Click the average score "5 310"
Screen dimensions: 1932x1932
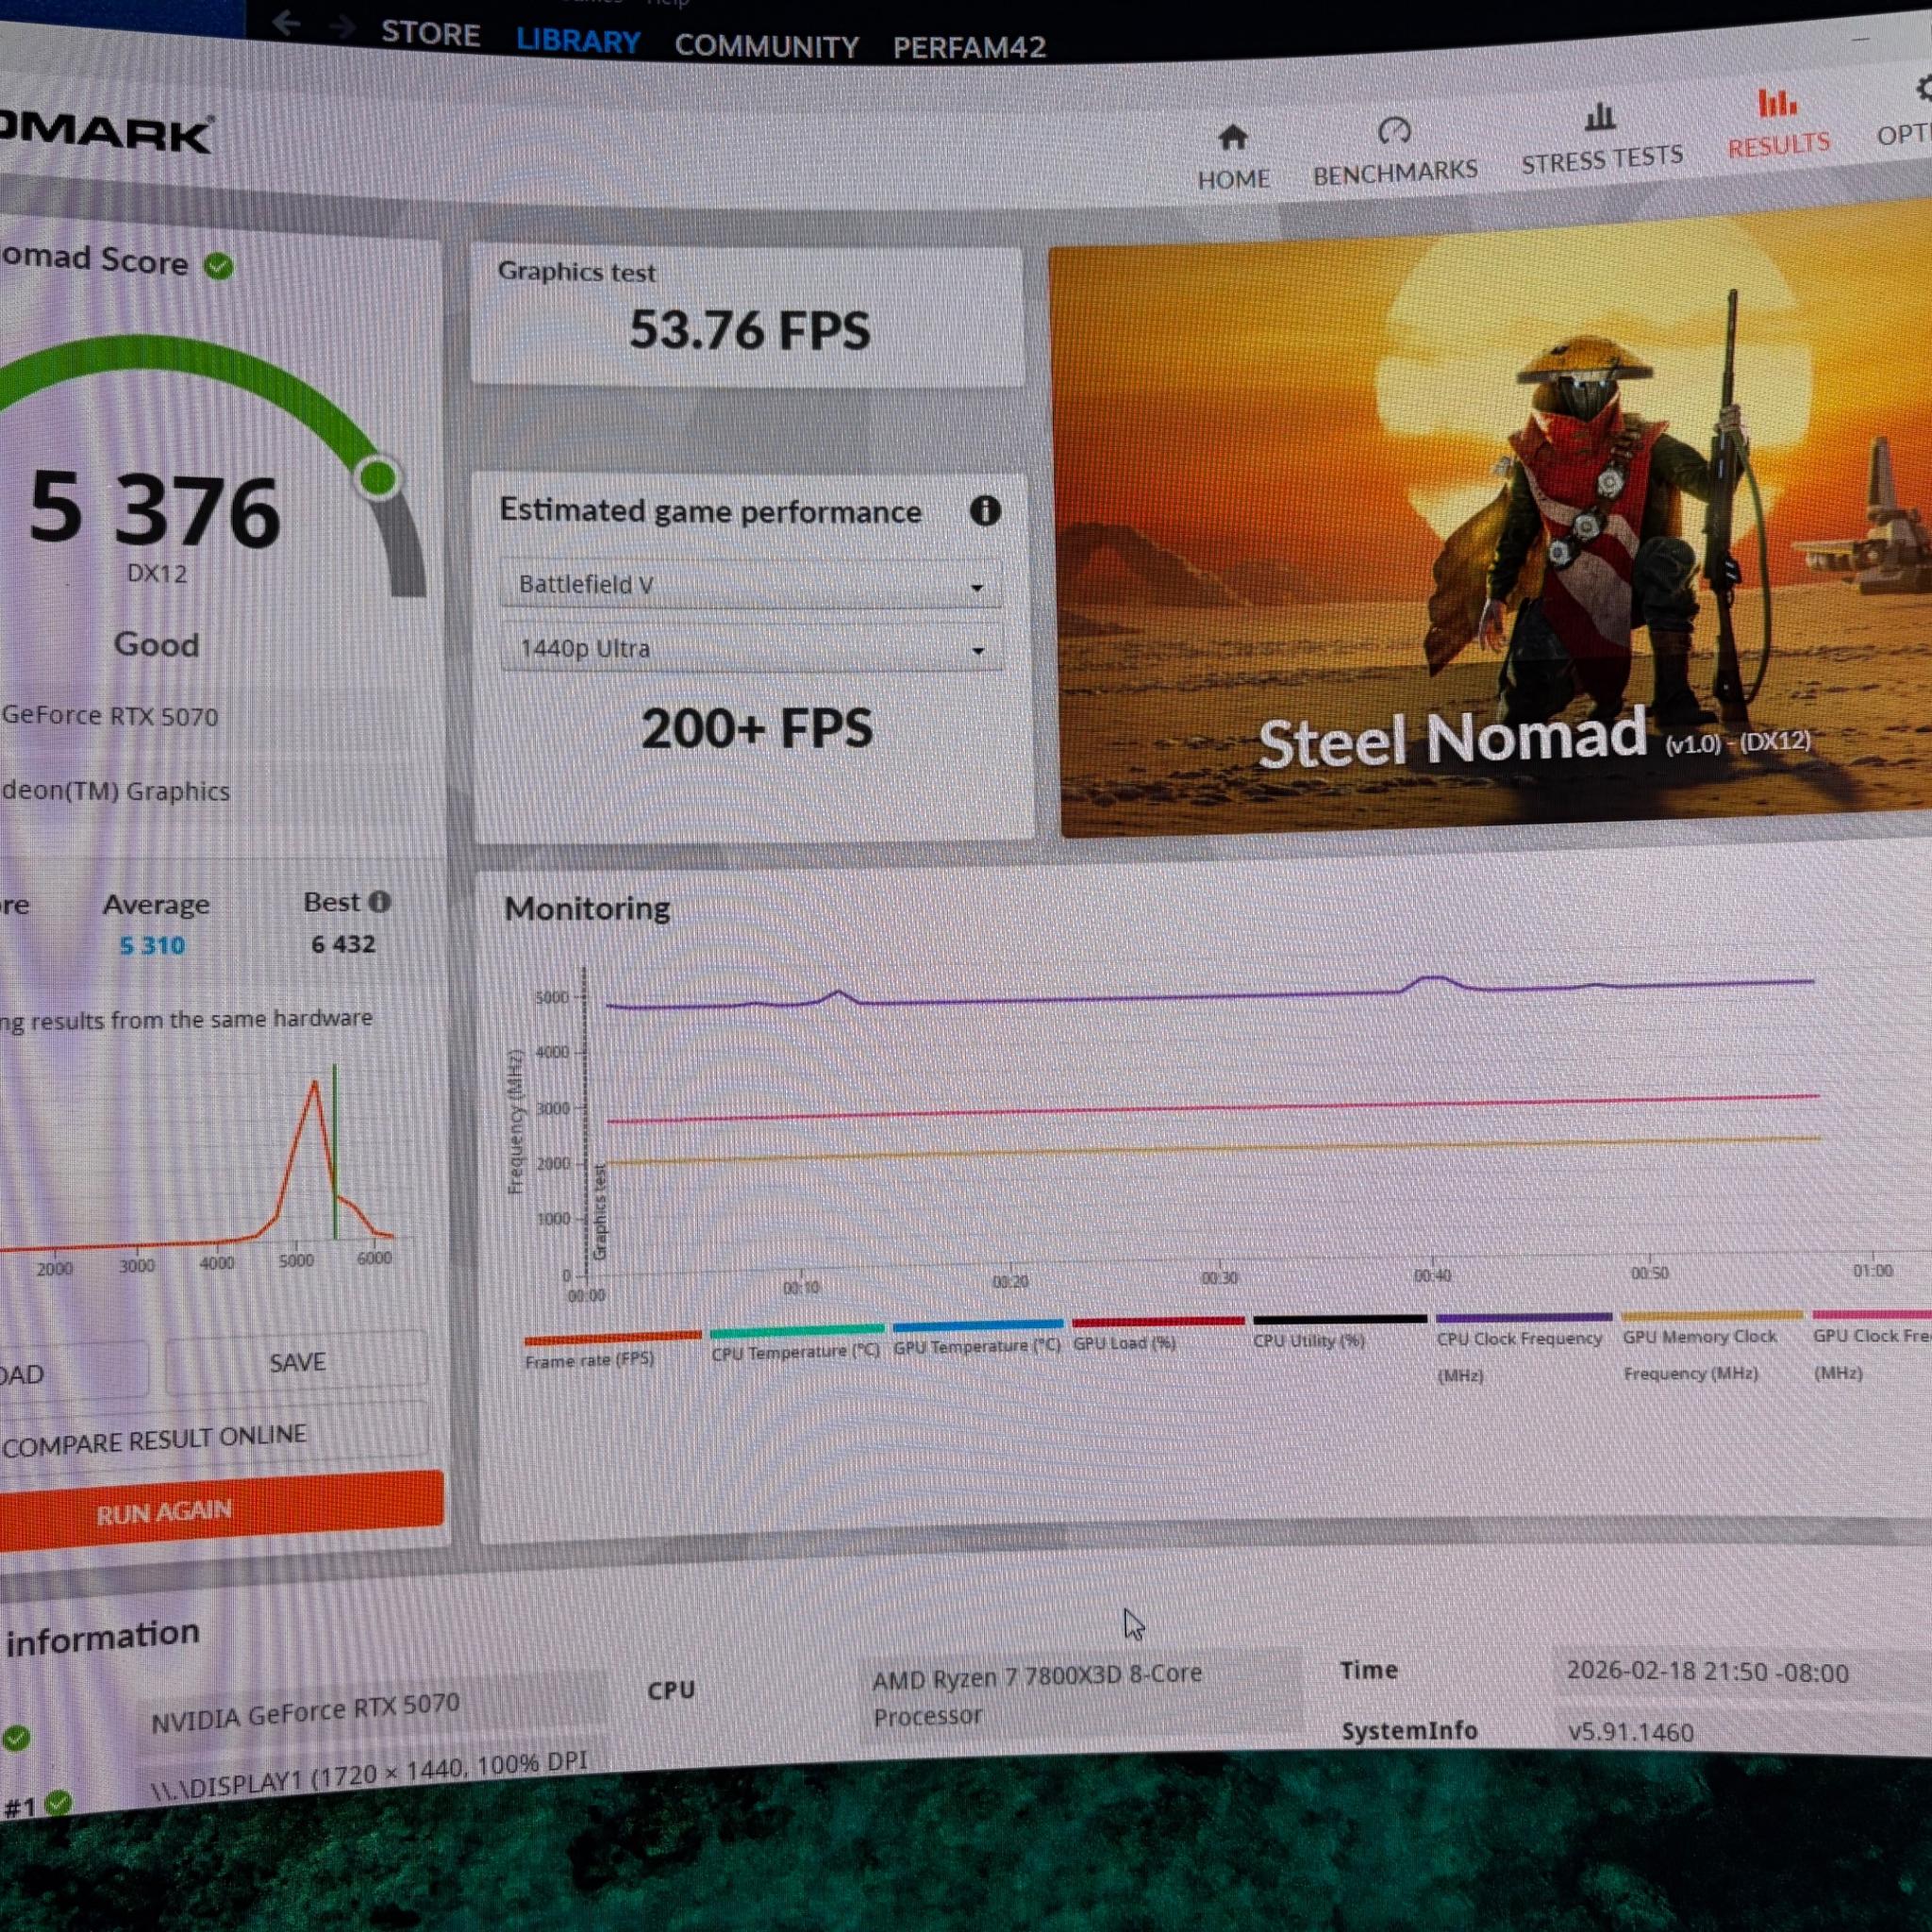tap(152, 945)
